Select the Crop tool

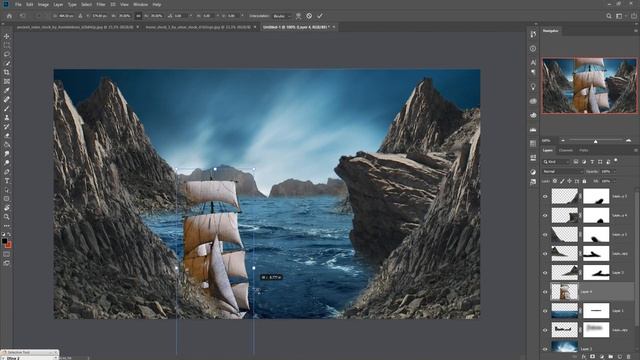(x=7, y=72)
